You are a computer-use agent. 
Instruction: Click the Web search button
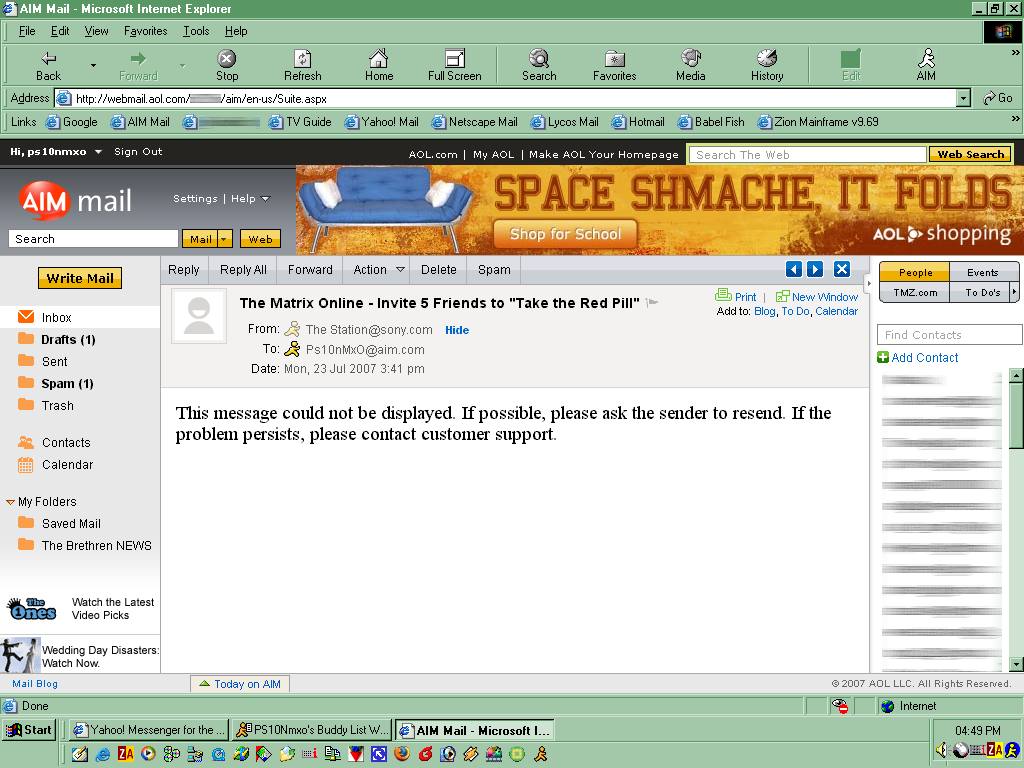click(x=261, y=239)
